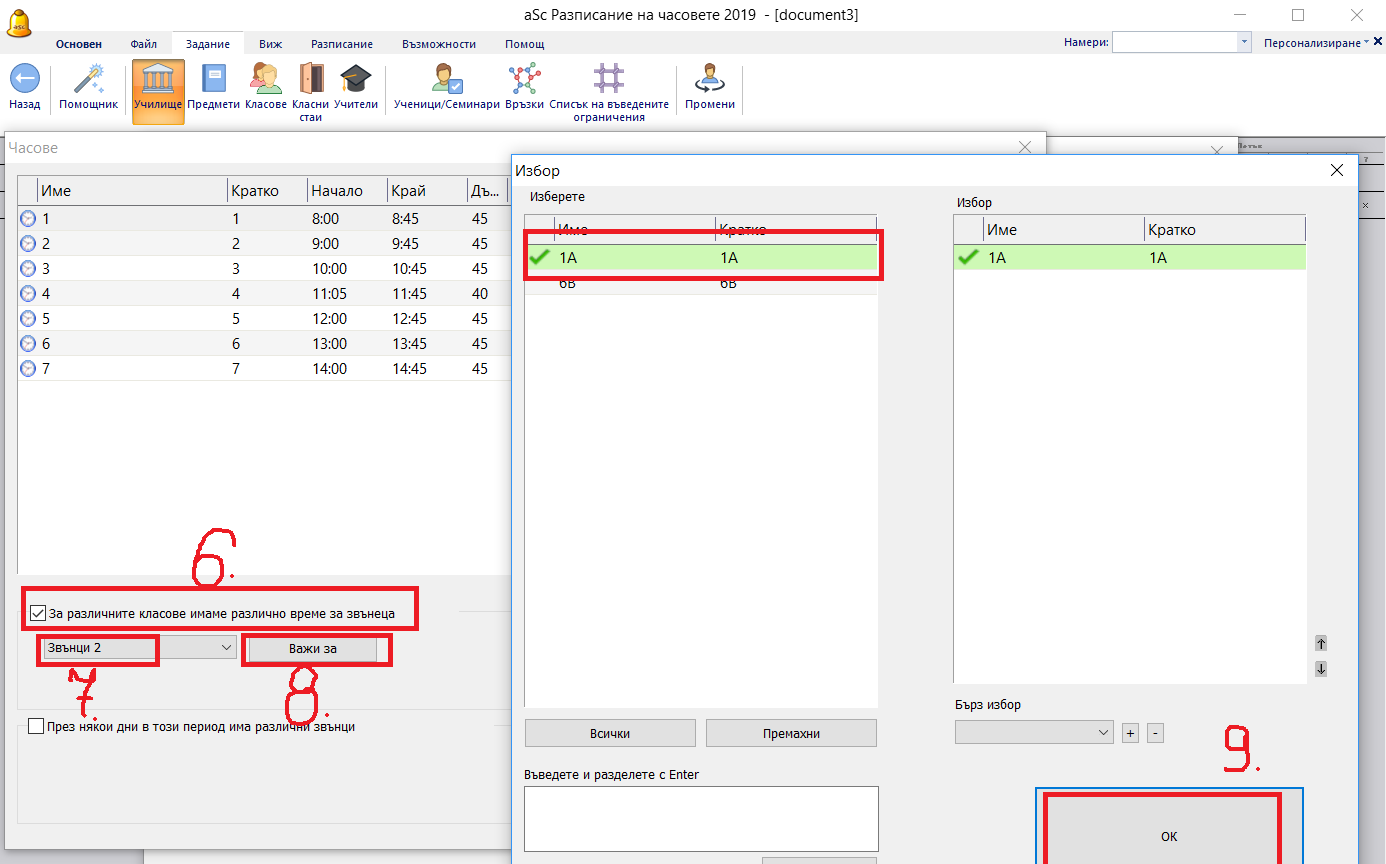The image size is (1386, 864).
Task: Switch to the Разписание ribbon tab
Action: click(x=341, y=44)
